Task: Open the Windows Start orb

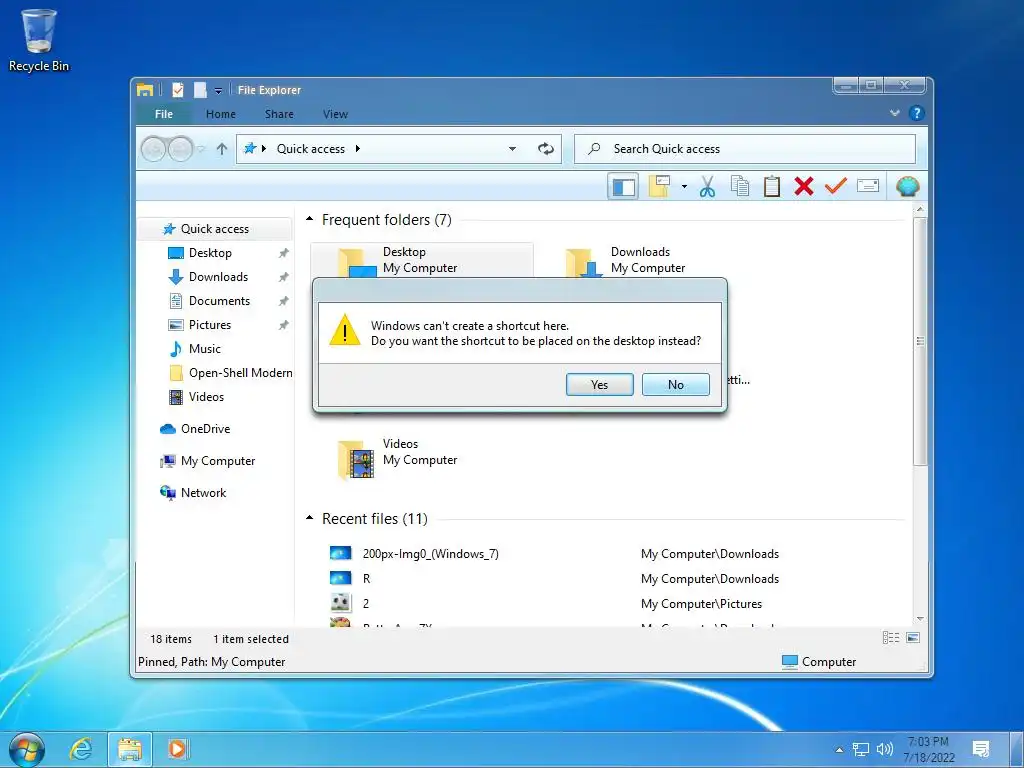Action: tap(27, 749)
